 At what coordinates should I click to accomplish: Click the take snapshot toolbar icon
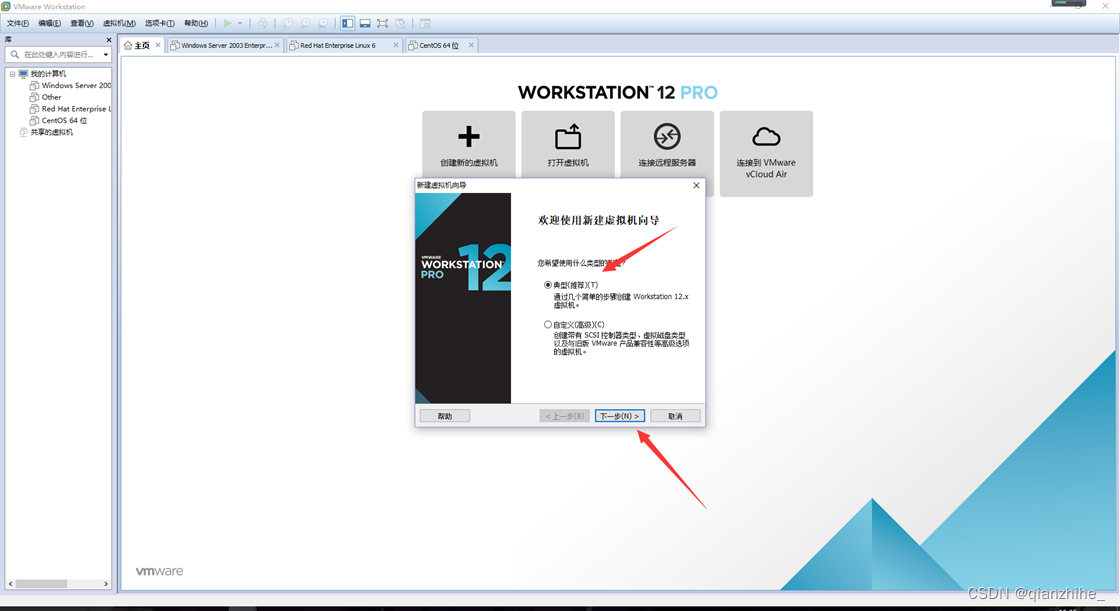pyautogui.click(x=287, y=24)
